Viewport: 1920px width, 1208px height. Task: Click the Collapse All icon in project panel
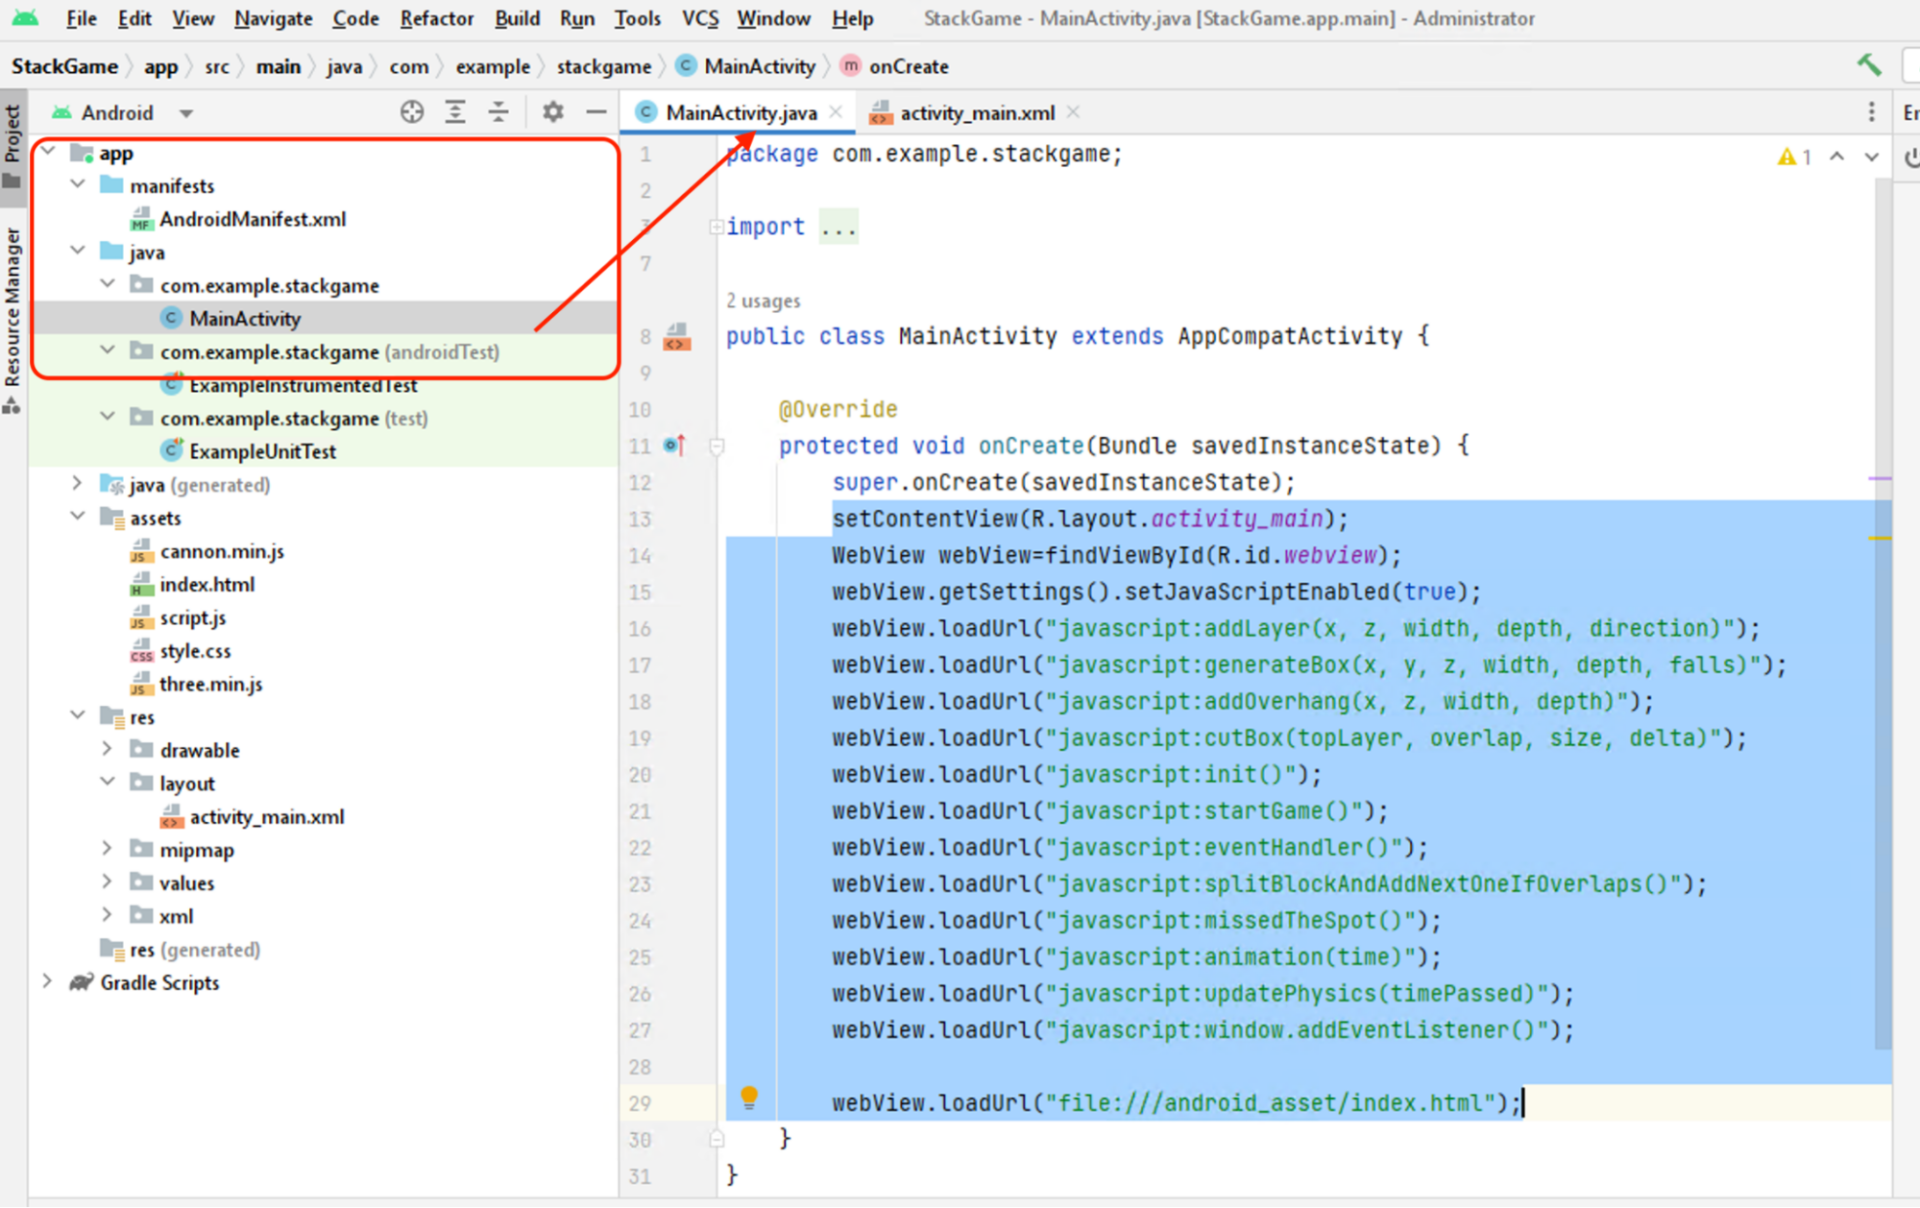pyautogui.click(x=498, y=112)
